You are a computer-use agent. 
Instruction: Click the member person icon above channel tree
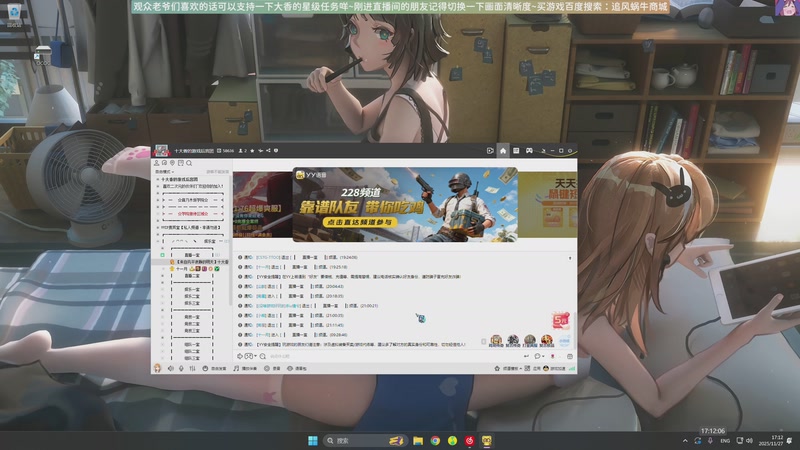[x=157, y=163]
